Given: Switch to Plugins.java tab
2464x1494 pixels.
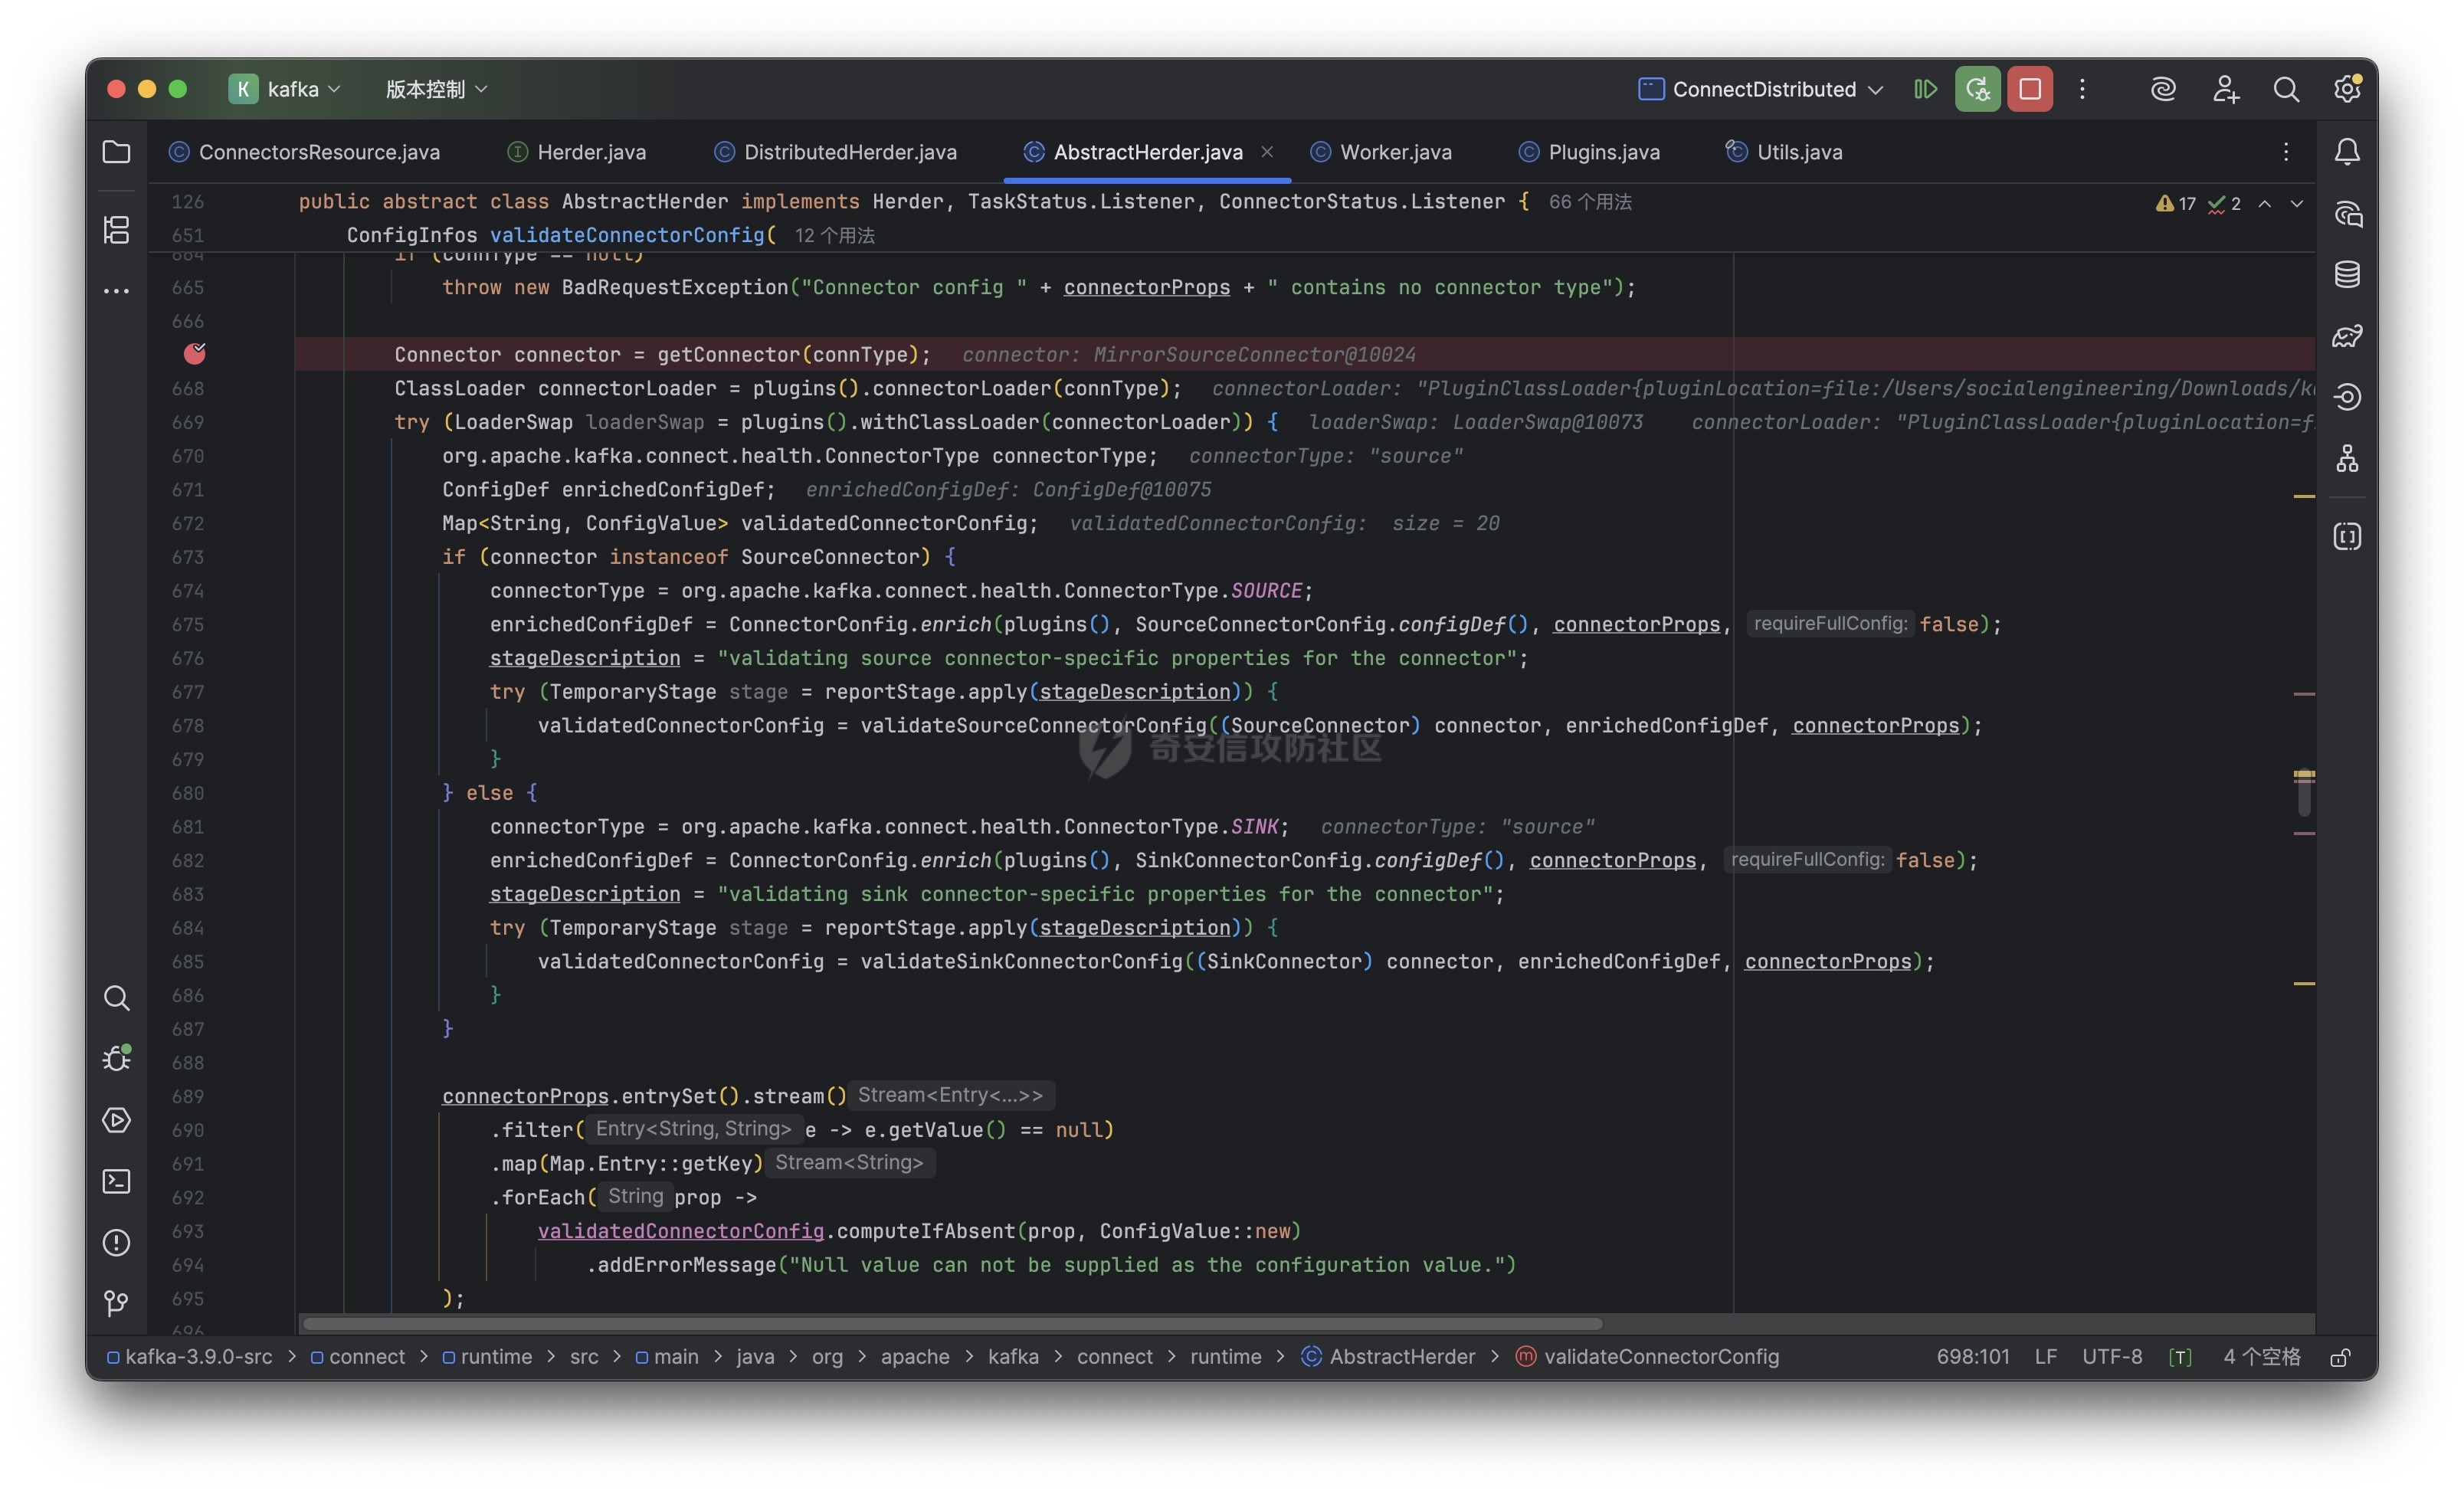Looking at the screenshot, I should tap(1589, 152).
